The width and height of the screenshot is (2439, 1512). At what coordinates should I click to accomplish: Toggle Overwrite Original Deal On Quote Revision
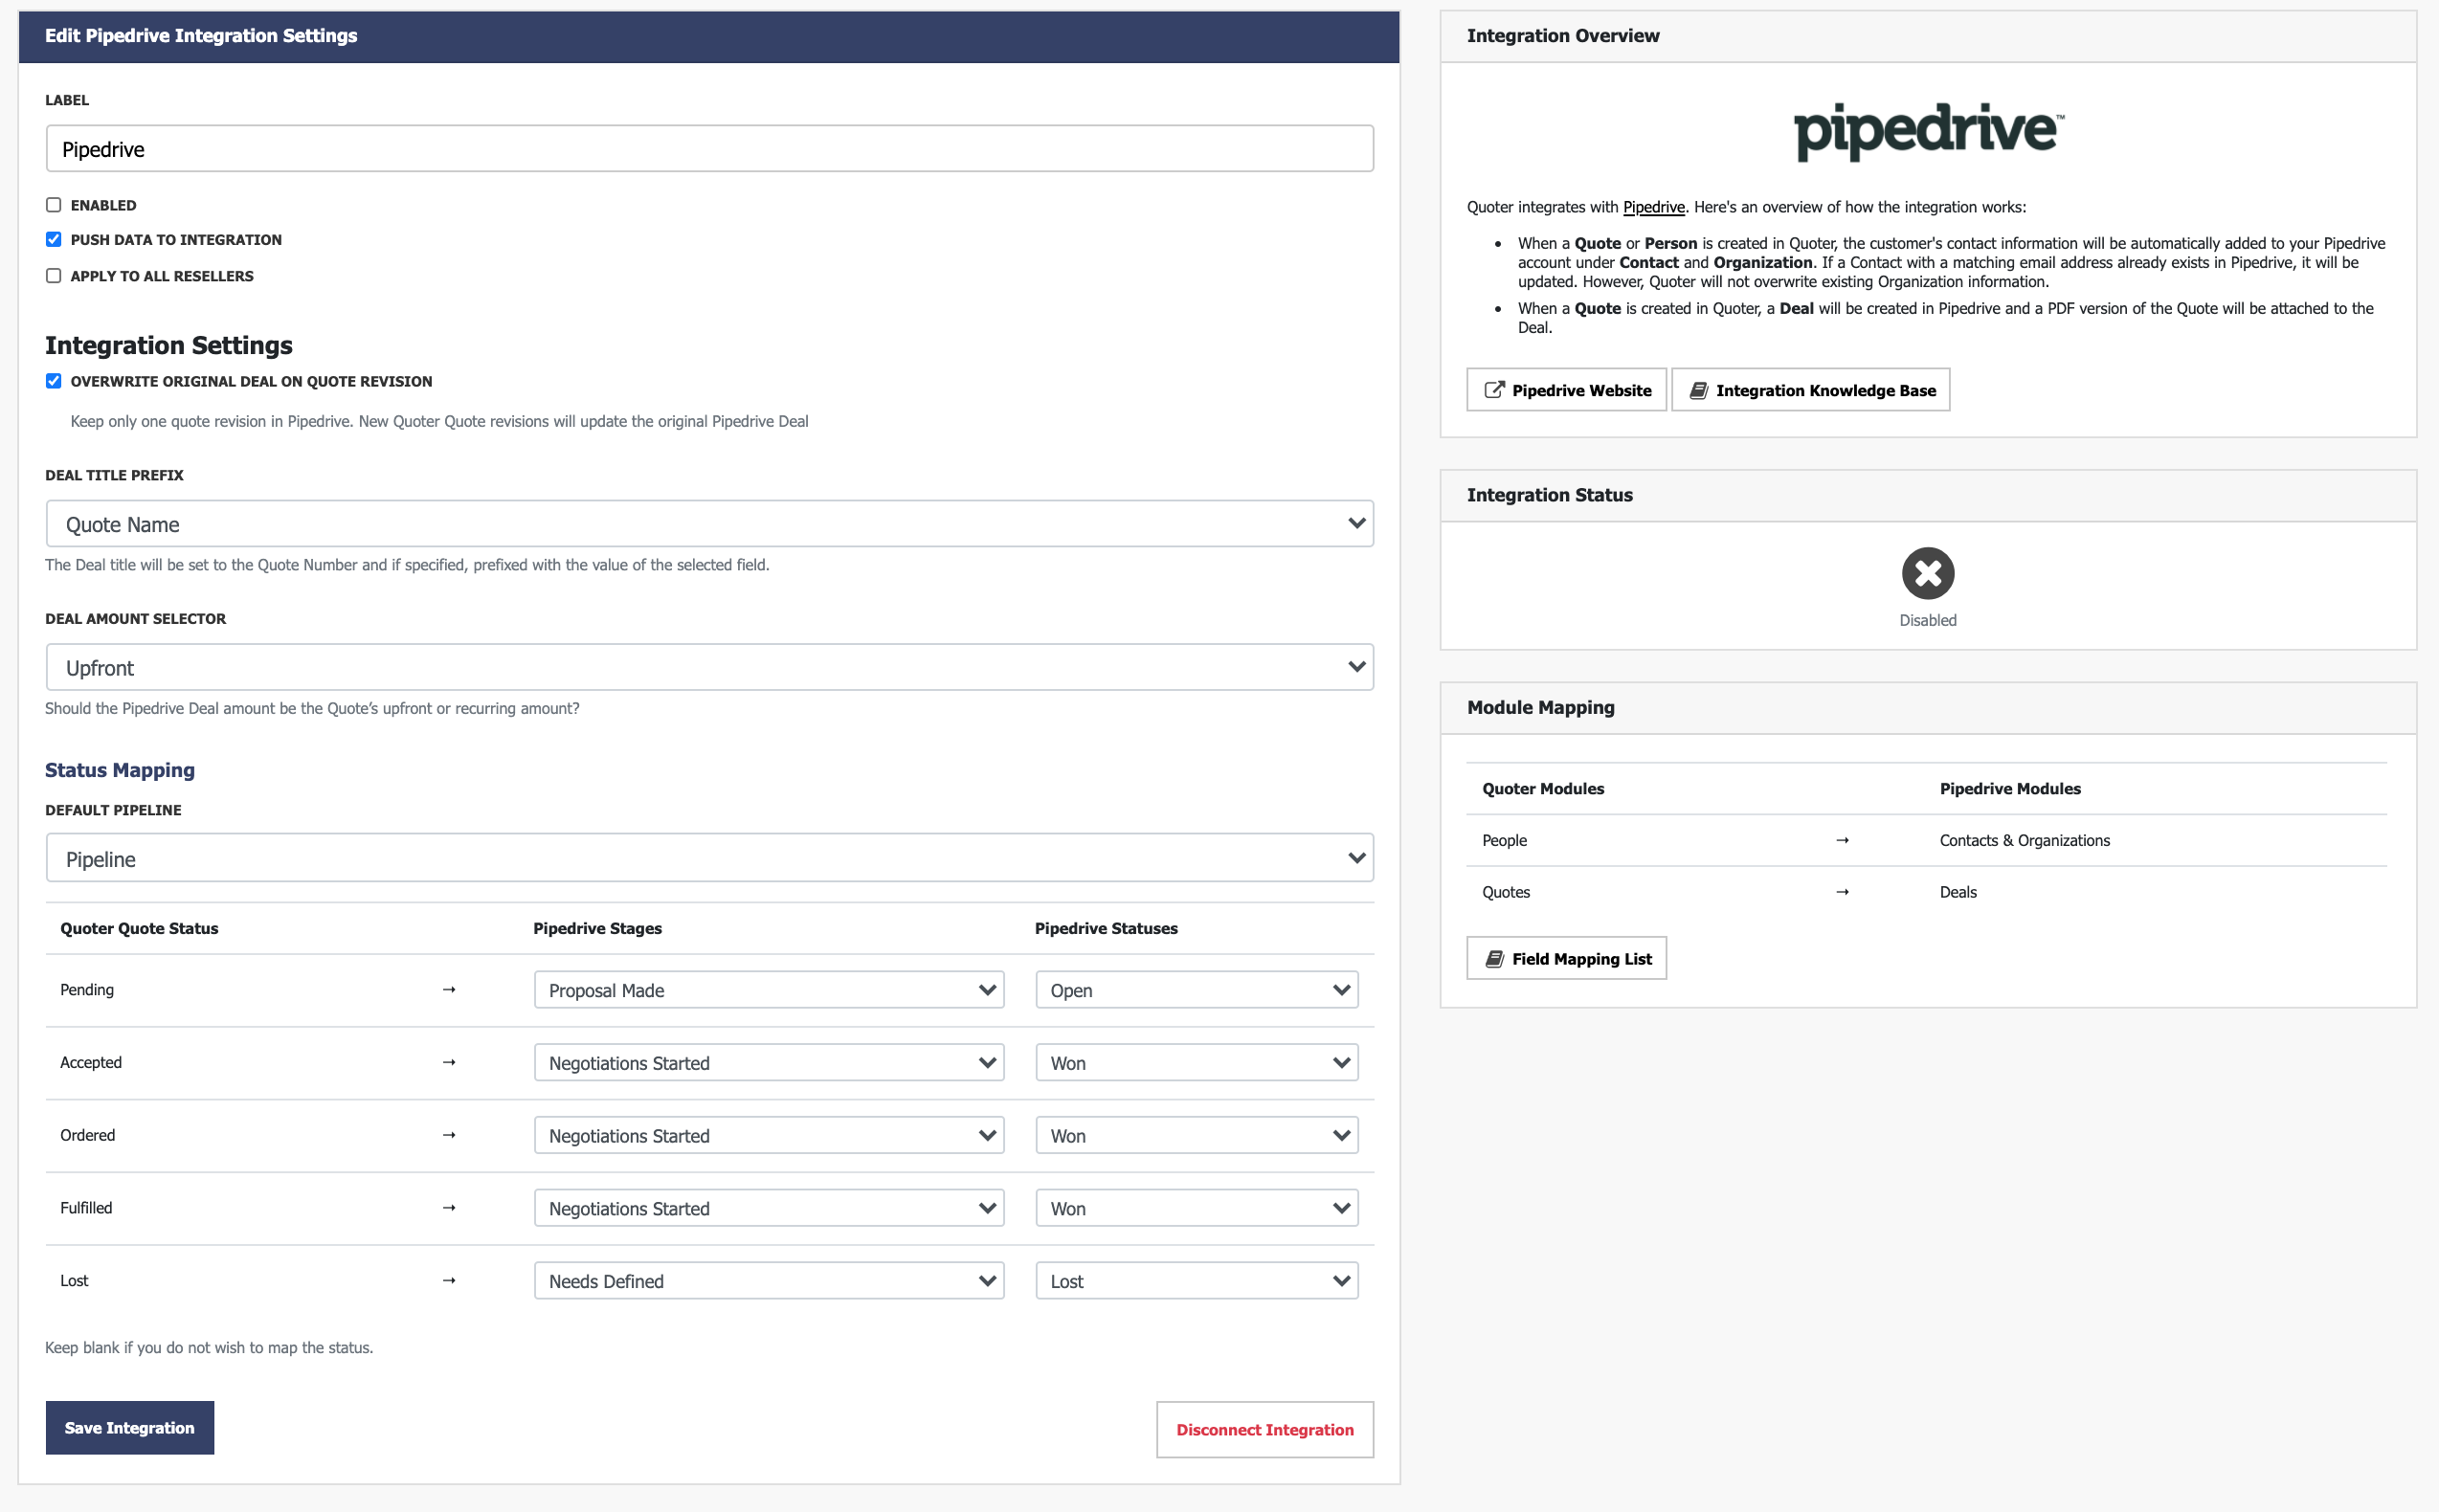54,381
